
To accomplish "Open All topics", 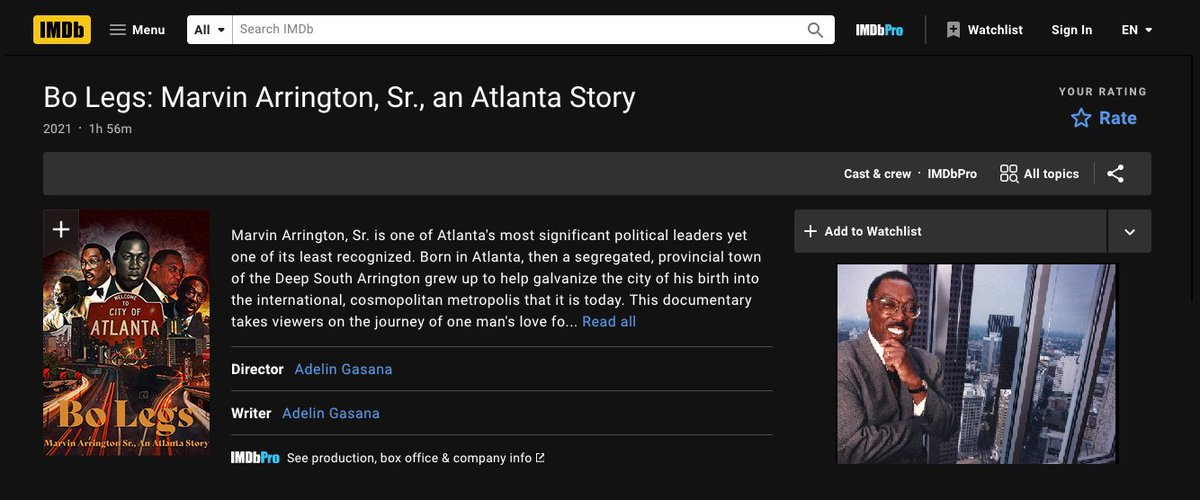I will 1039,174.
